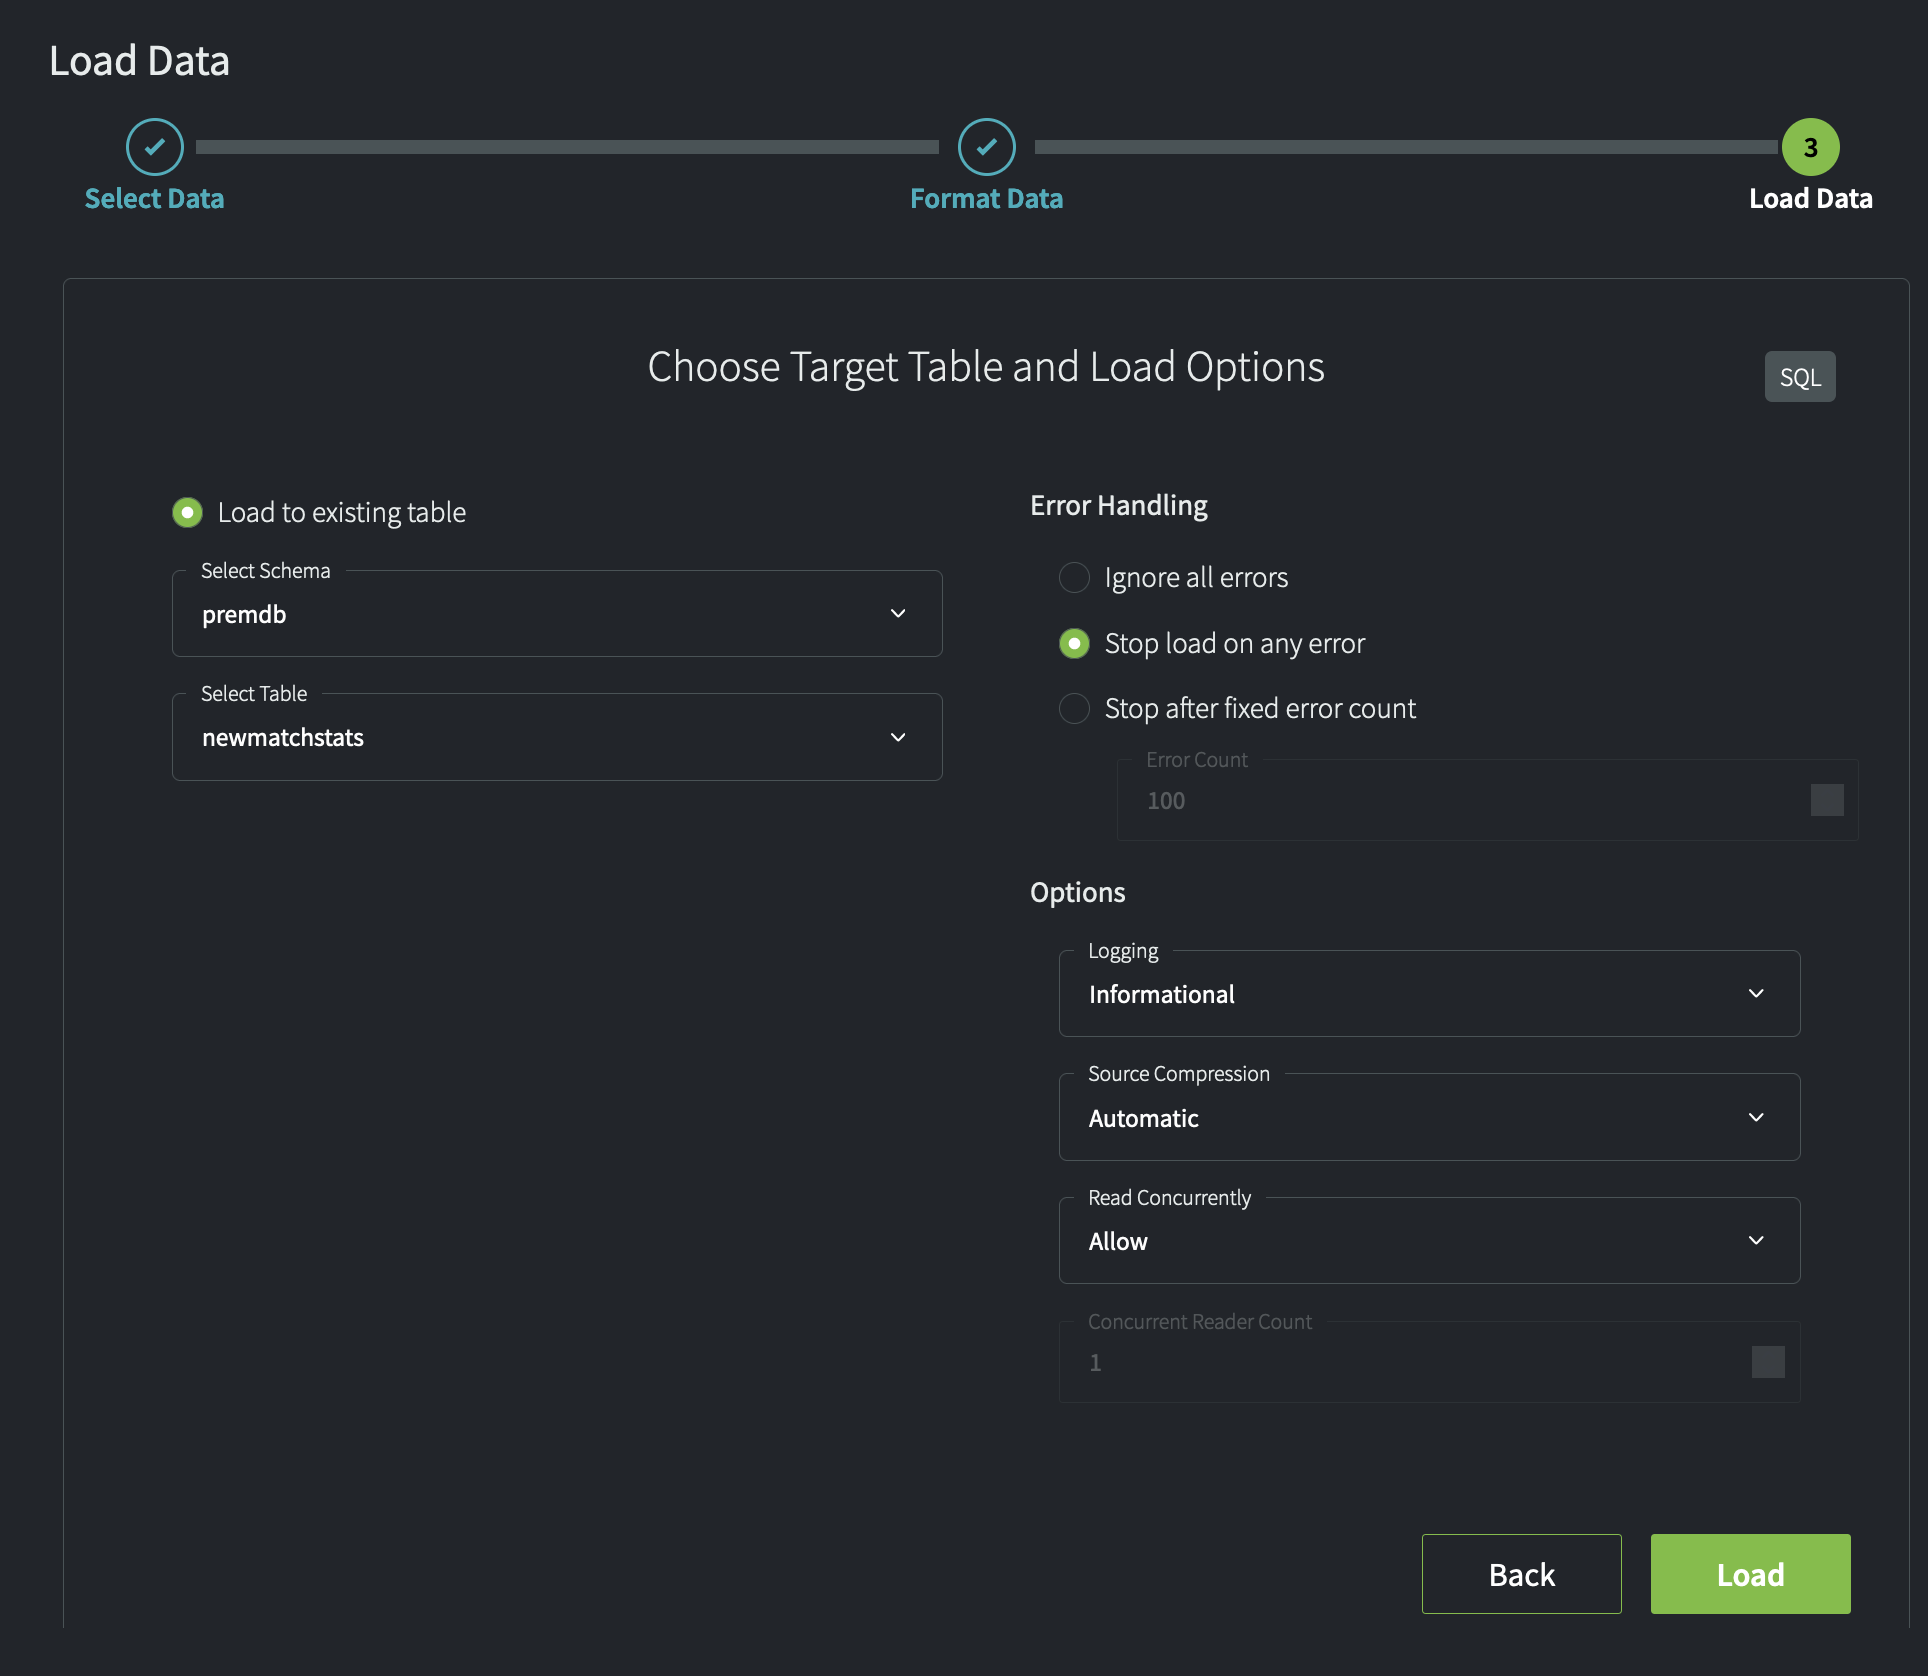This screenshot has height=1676, width=1928.
Task: Enable Stop after fixed error count
Action: click(1074, 709)
